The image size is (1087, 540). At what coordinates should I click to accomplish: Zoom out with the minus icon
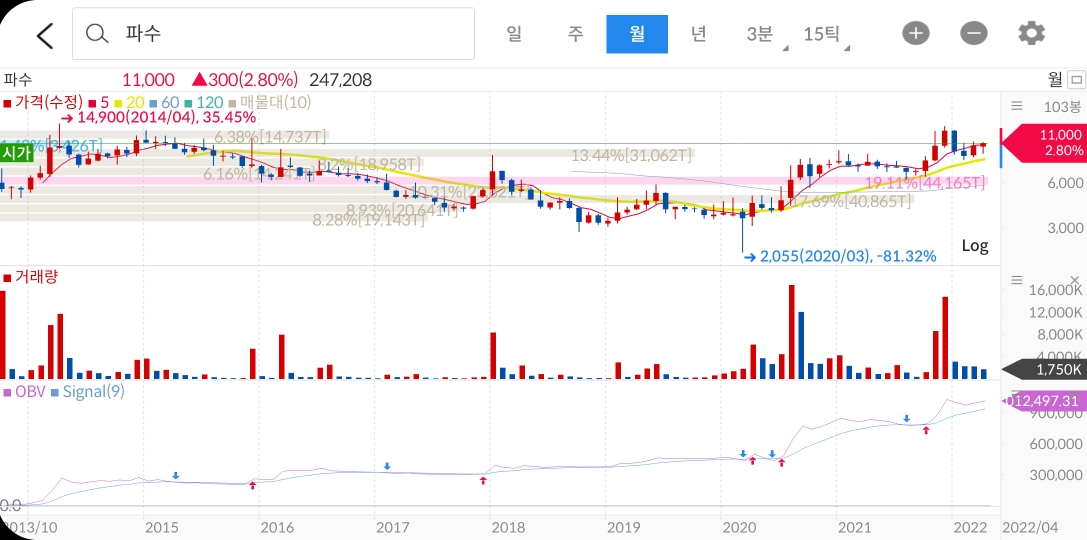pyautogui.click(x=973, y=33)
